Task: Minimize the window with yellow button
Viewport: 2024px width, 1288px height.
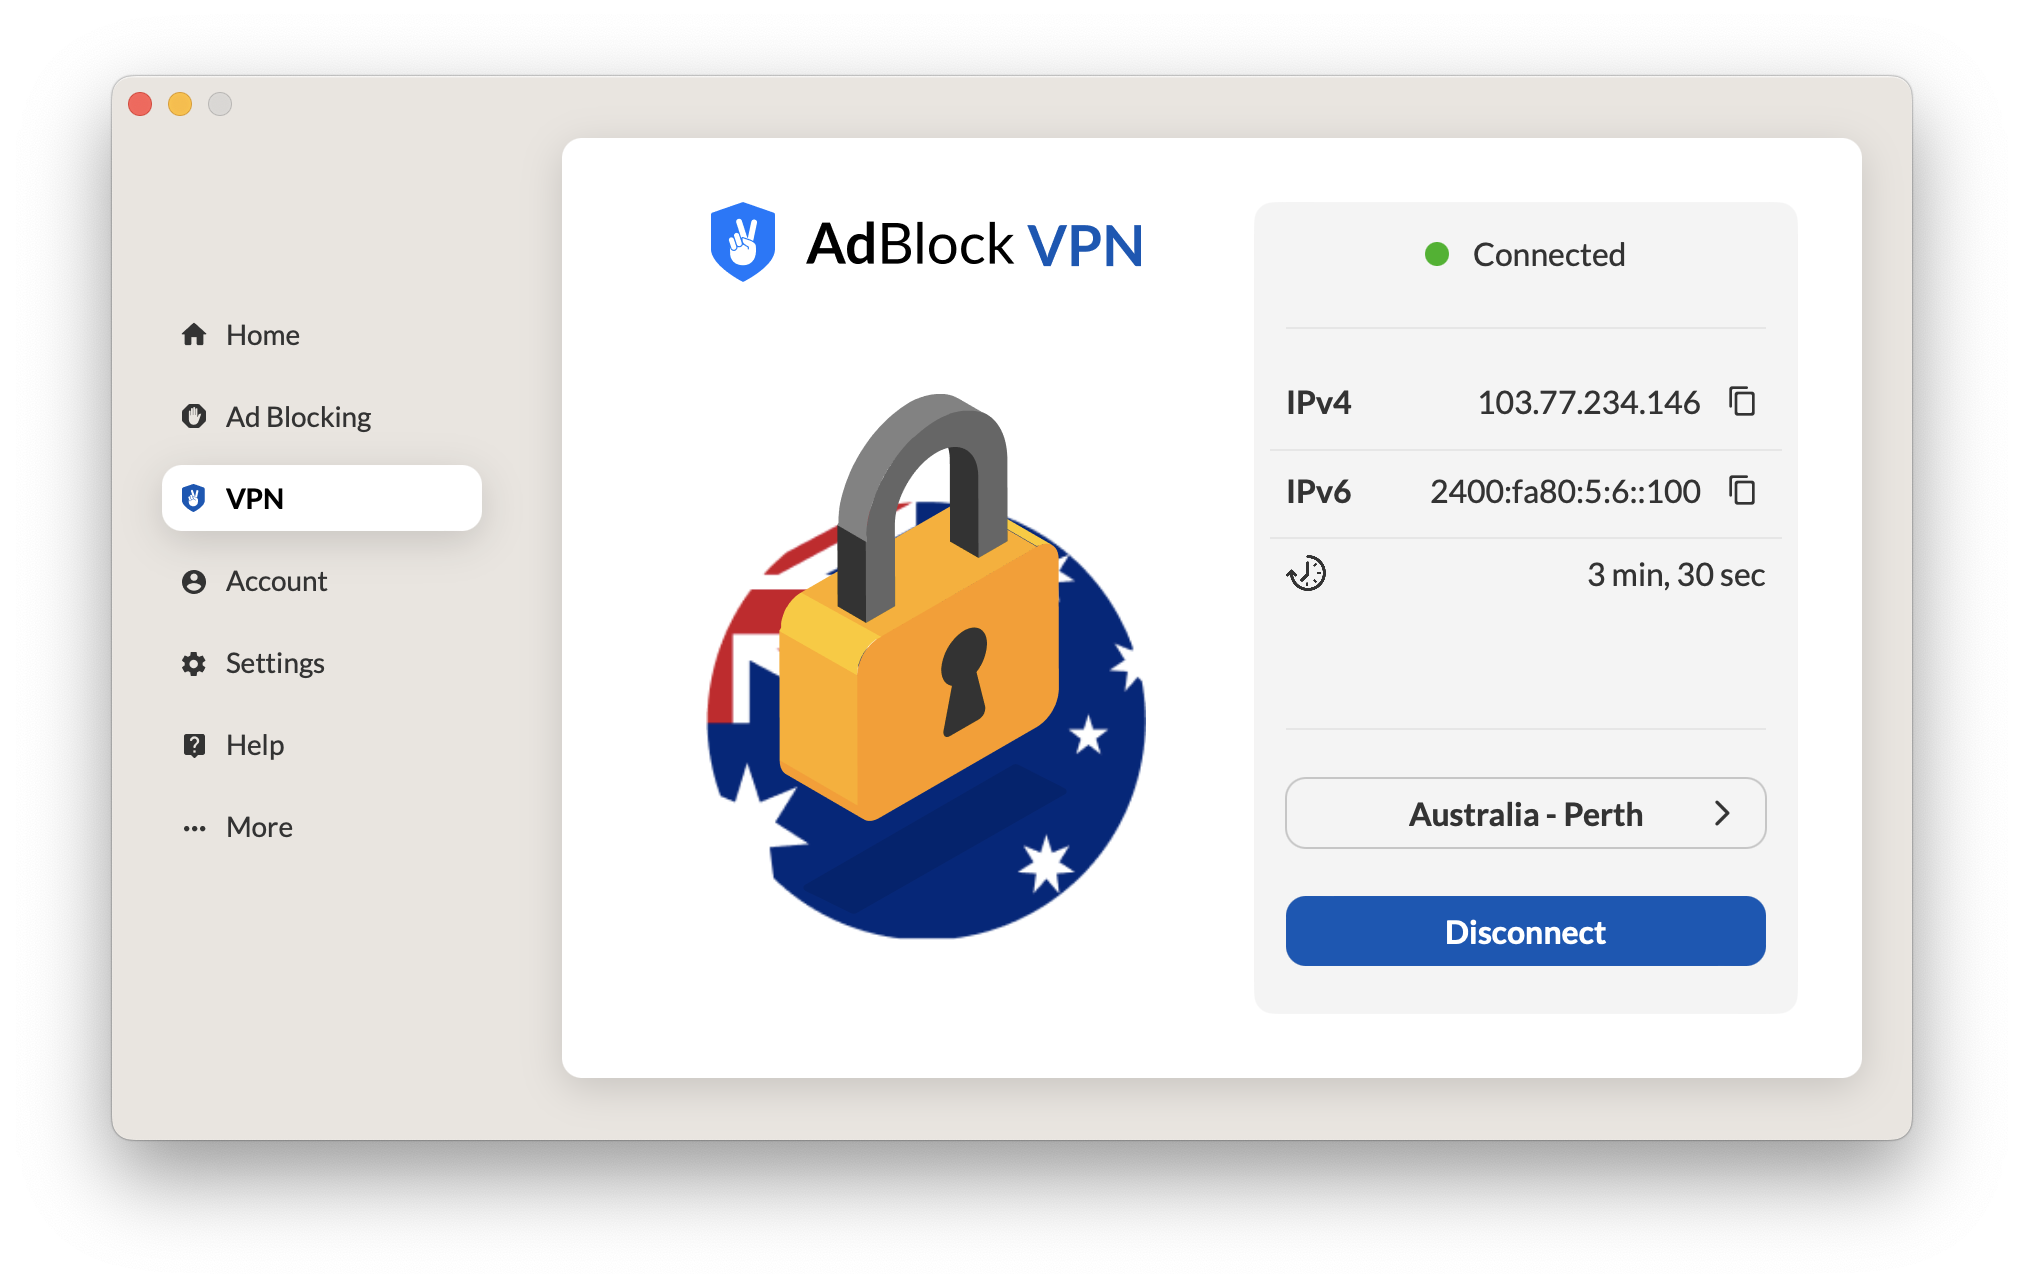Action: pyautogui.click(x=180, y=104)
